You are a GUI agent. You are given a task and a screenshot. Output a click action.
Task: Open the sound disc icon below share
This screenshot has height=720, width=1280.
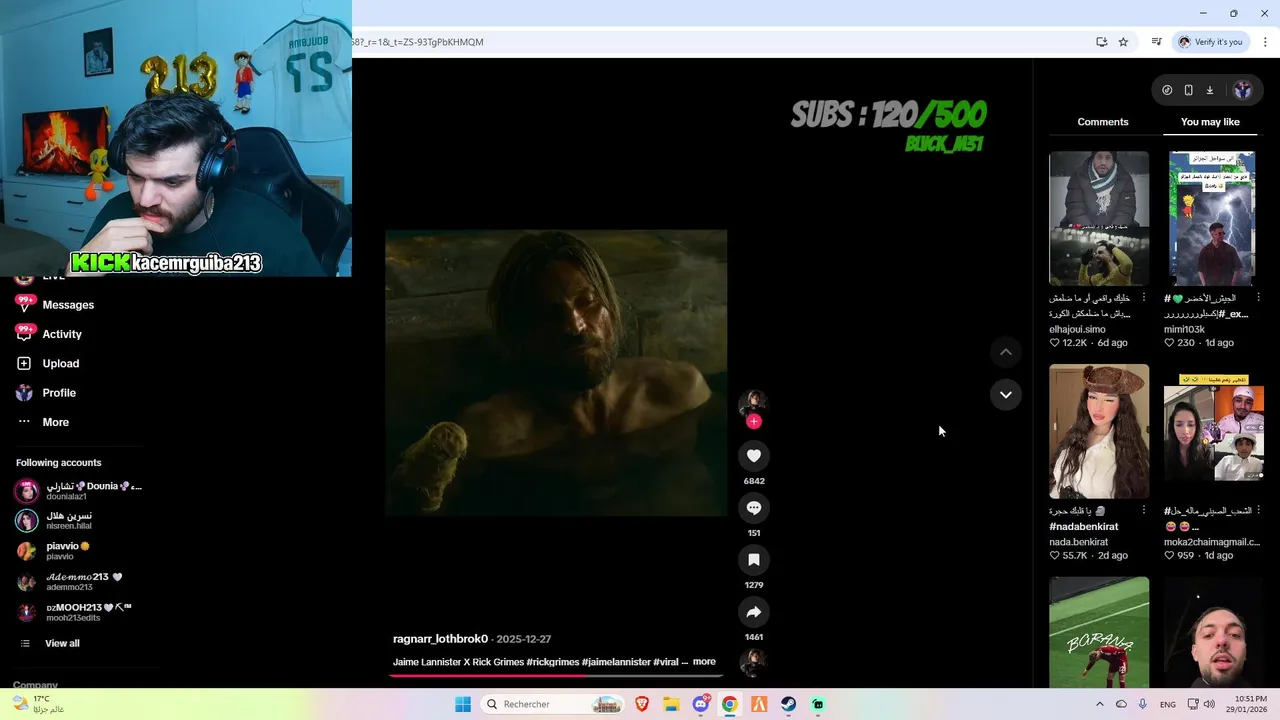(x=752, y=662)
